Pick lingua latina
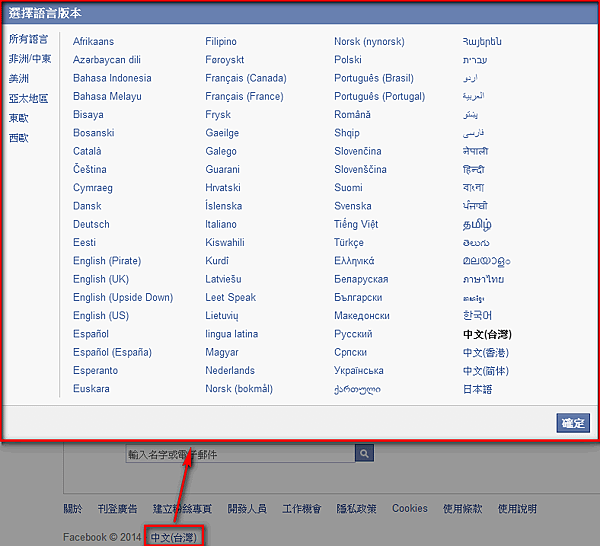The height and width of the screenshot is (546, 600). pyautogui.click(x=232, y=334)
